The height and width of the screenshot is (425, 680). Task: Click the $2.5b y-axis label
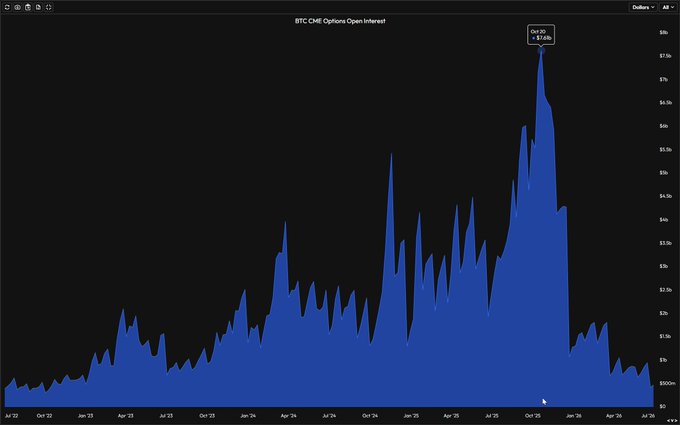665,290
